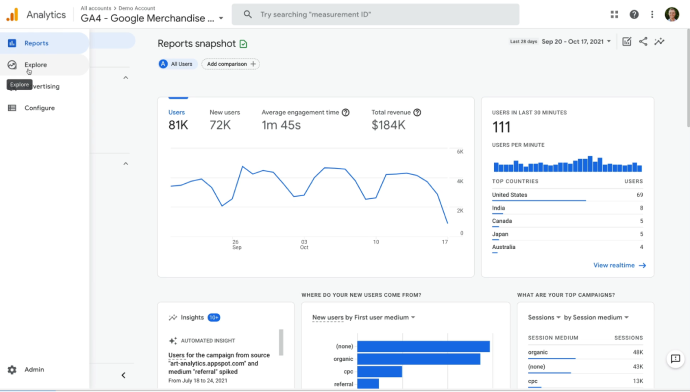Click the plus icon in Add comparison
Image resolution: width=690 pixels, height=392 pixels.
coord(253,64)
